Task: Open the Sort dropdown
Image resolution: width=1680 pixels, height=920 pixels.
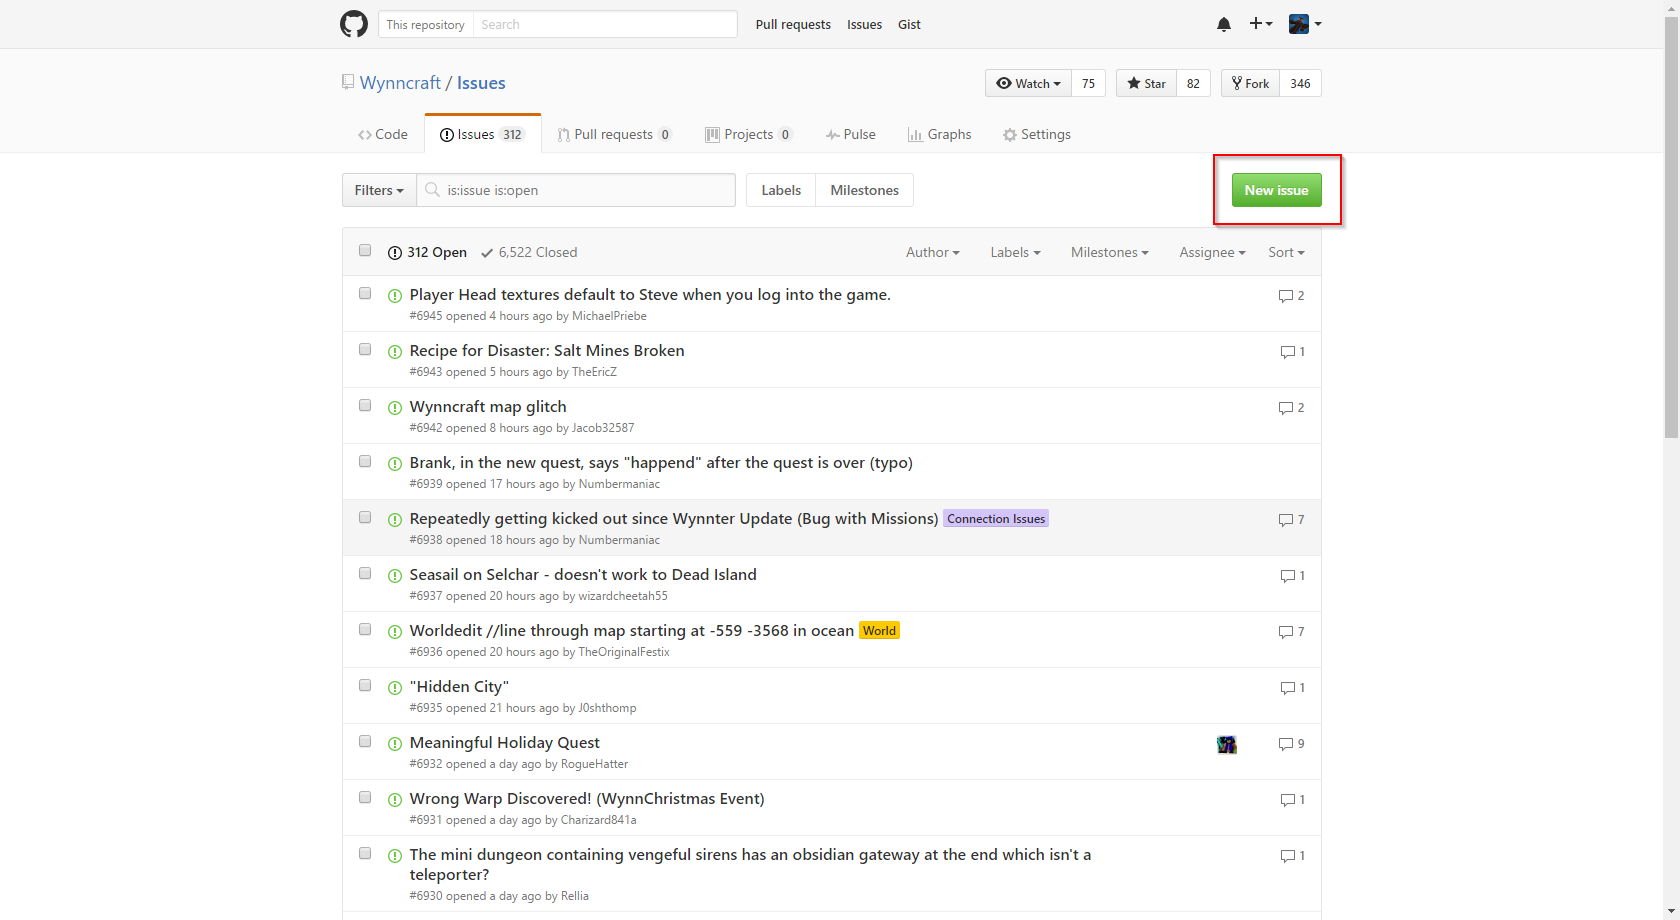Action: (1287, 252)
